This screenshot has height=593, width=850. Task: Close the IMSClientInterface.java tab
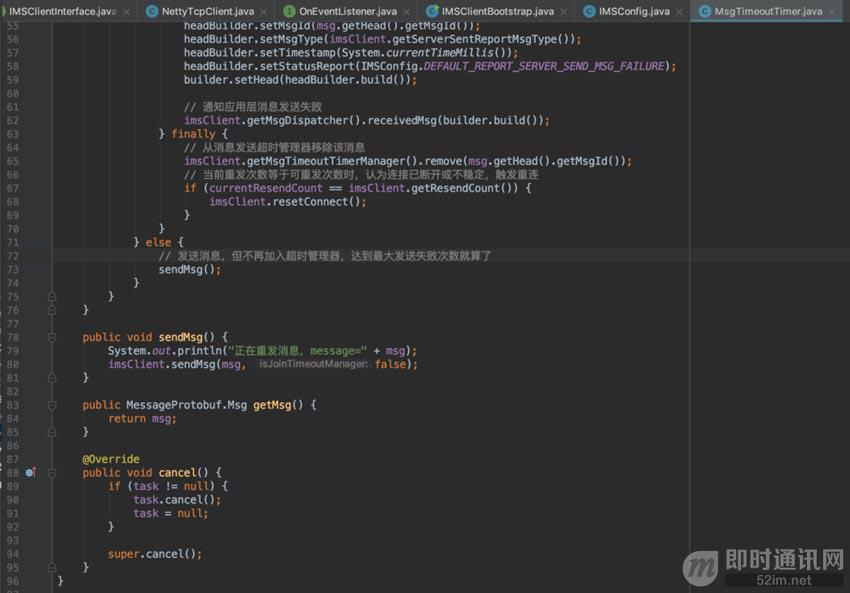tap(126, 11)
